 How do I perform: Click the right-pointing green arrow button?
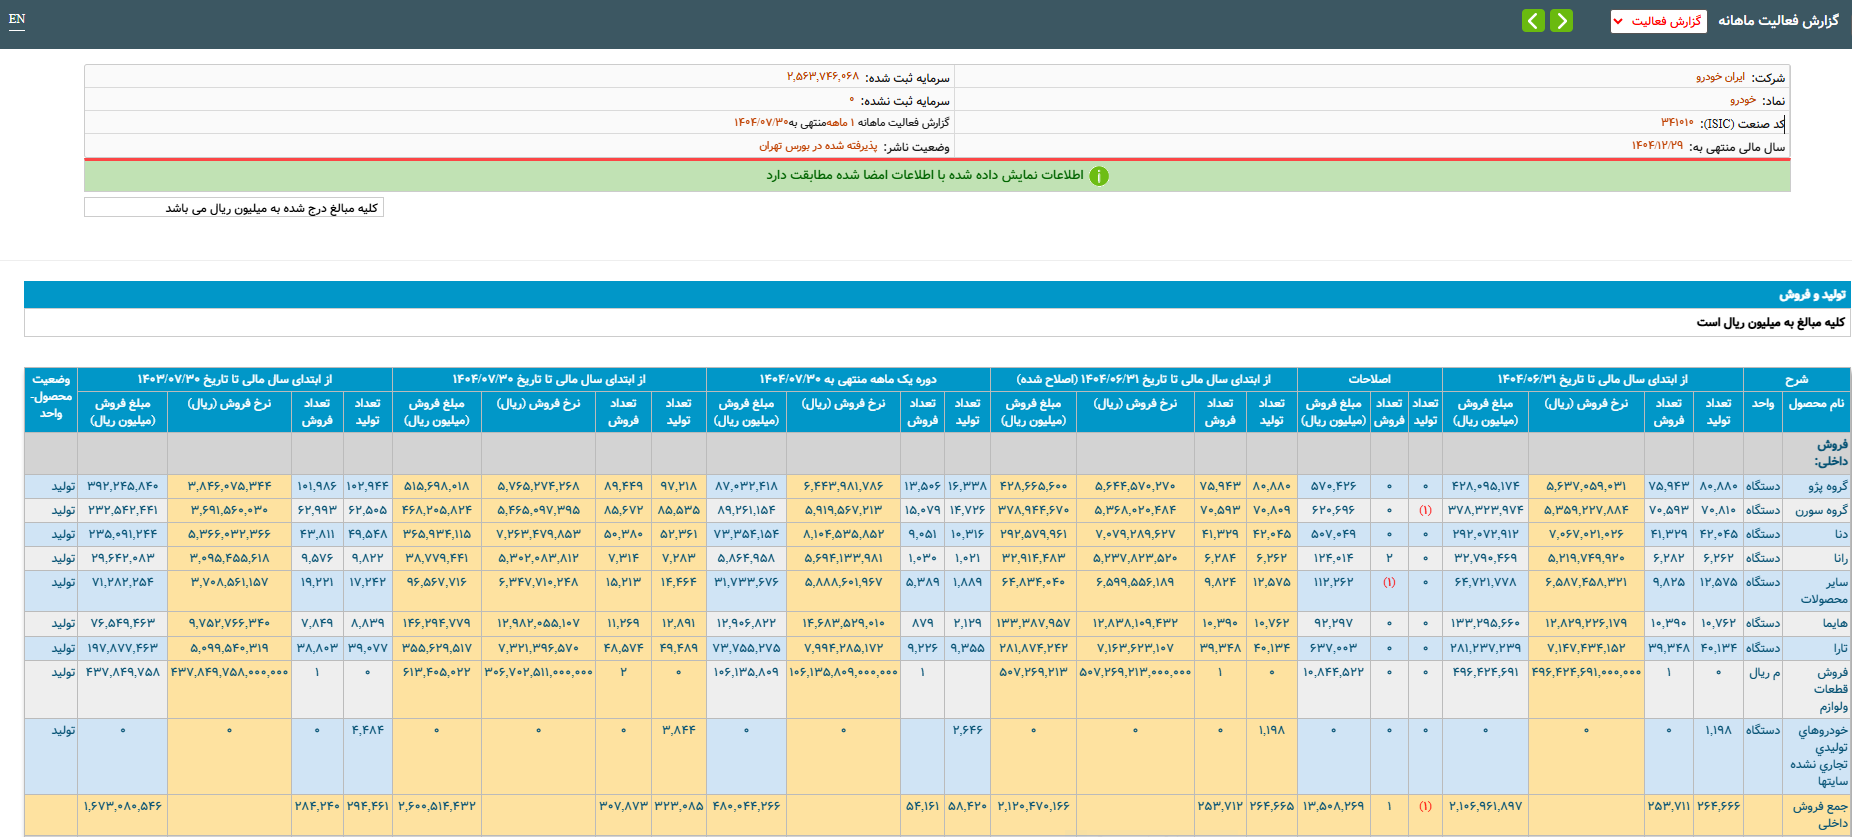pyautogui.click(x=1561, y=21)
